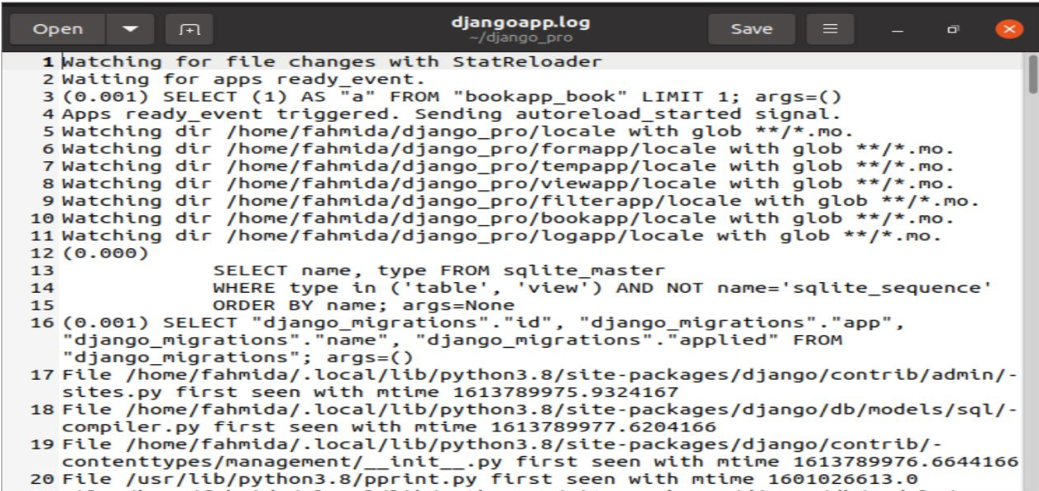Click line 1 'Watching for file changes with StatReloader'
This screenshot has height=491, width=1039.
point(332,62)
